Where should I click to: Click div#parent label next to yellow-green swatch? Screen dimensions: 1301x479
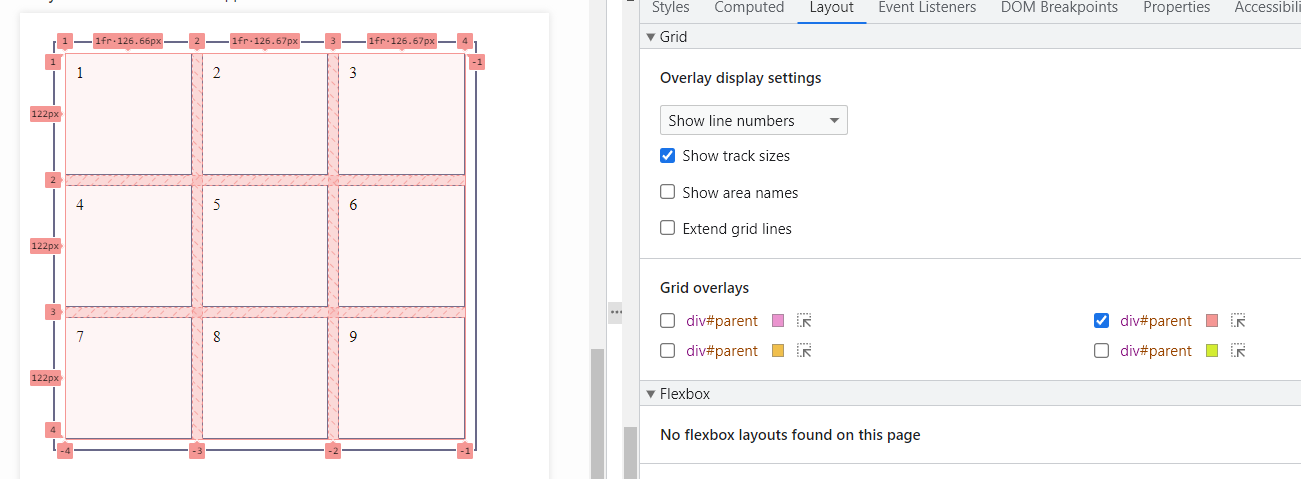click(x=1156, y=351)
